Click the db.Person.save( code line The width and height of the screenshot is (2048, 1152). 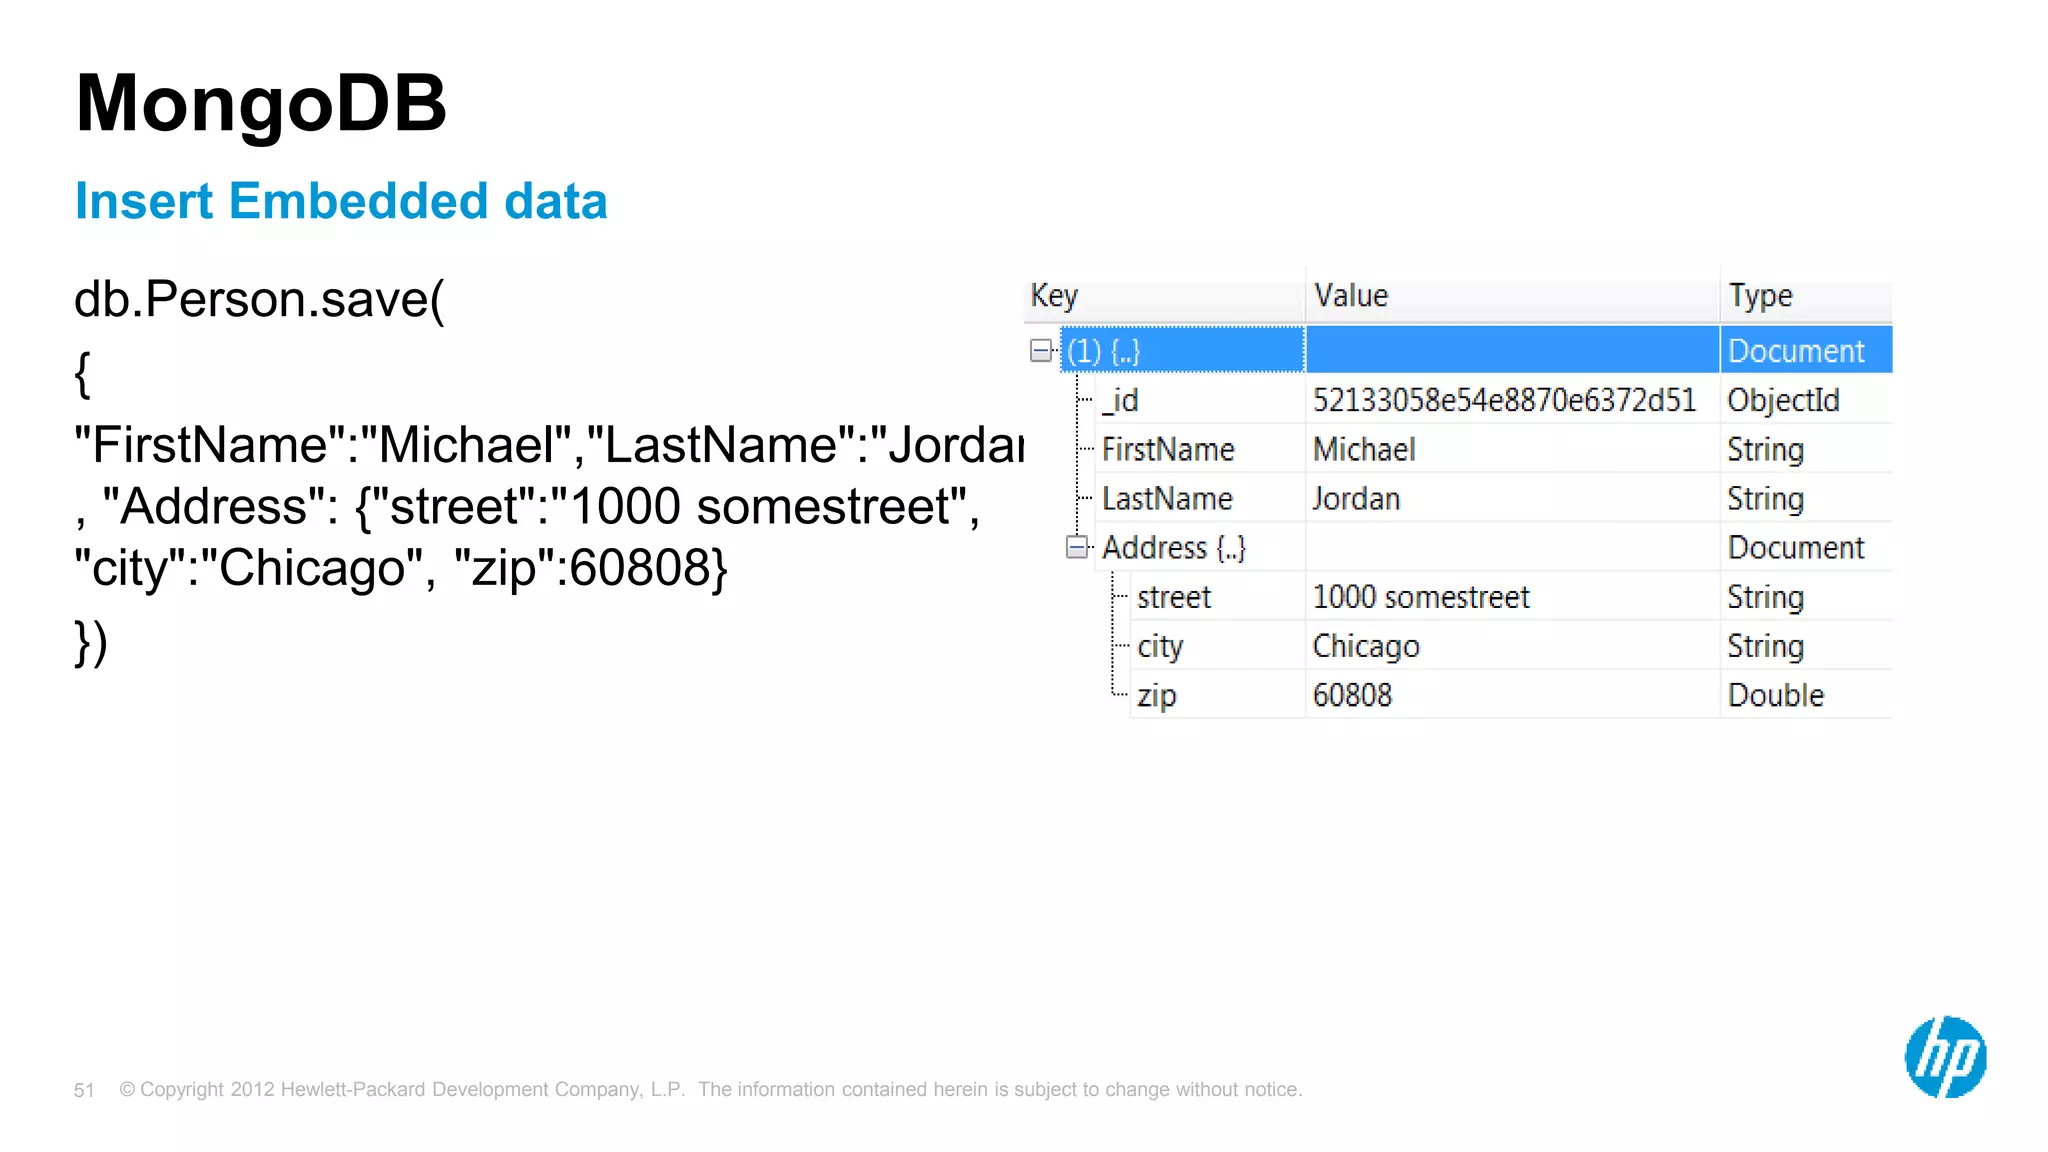tap(259, 299)
